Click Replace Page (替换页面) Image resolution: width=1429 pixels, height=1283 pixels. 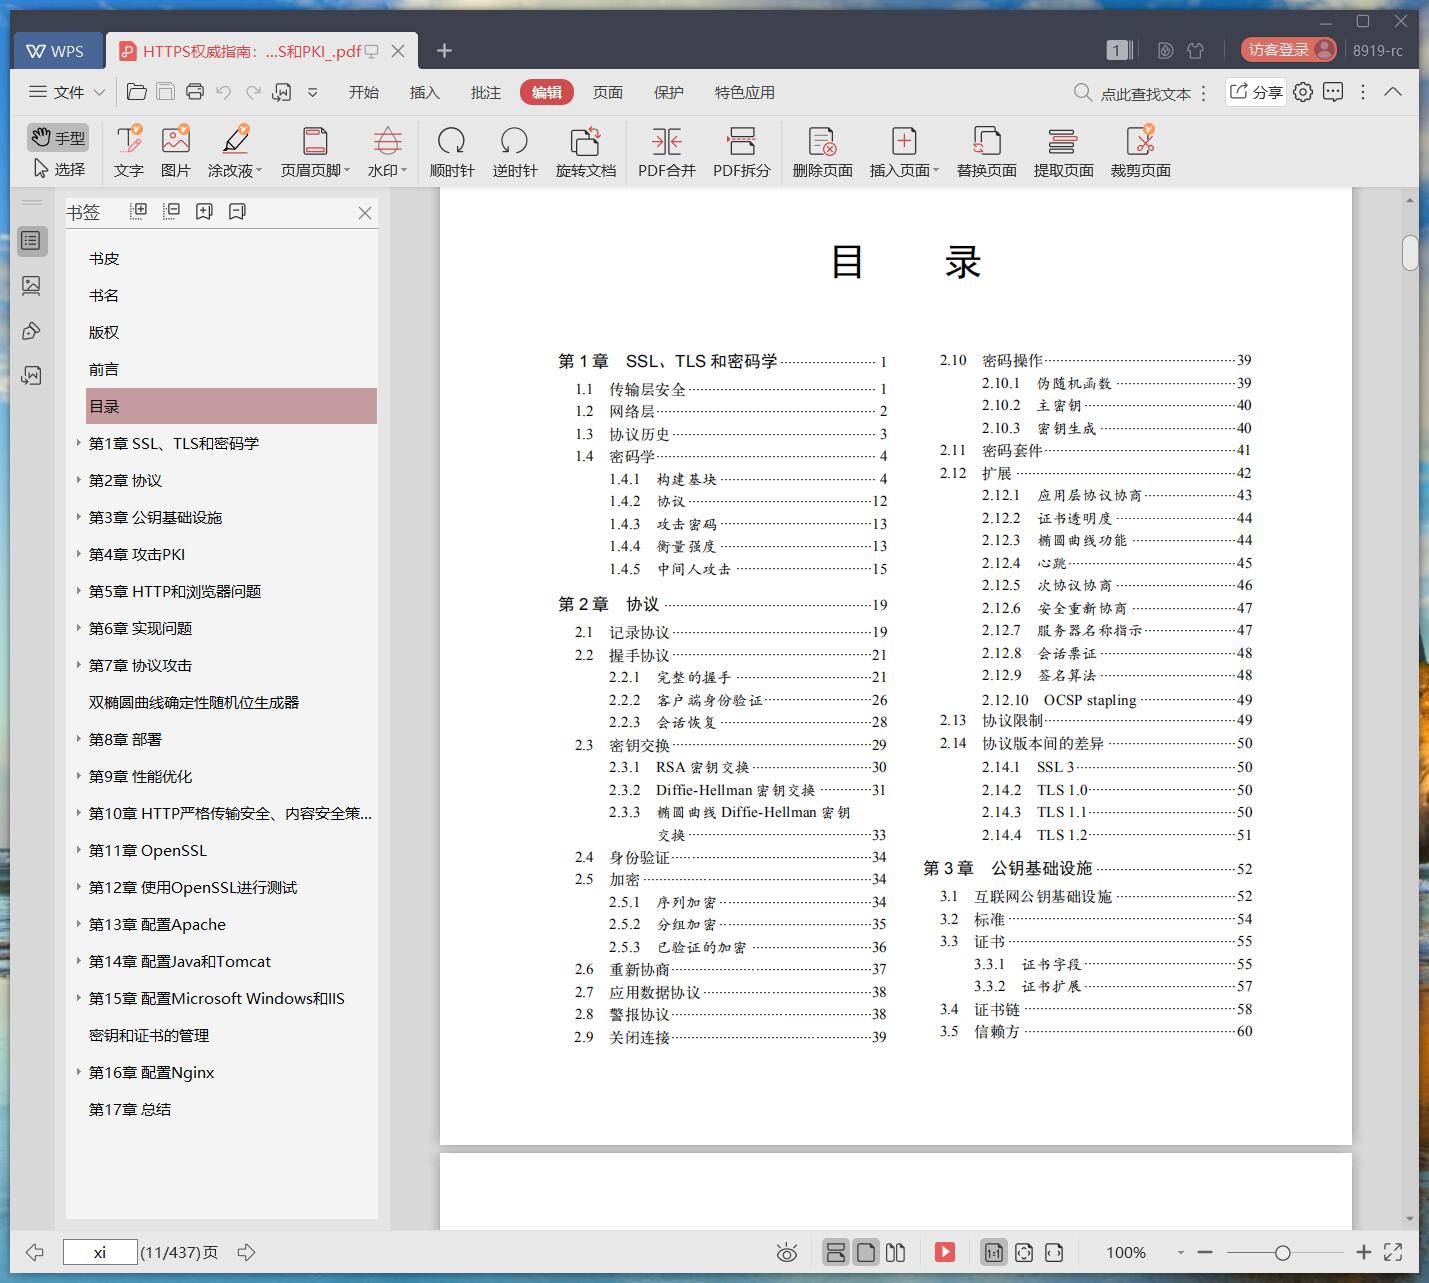click(986, 152)
